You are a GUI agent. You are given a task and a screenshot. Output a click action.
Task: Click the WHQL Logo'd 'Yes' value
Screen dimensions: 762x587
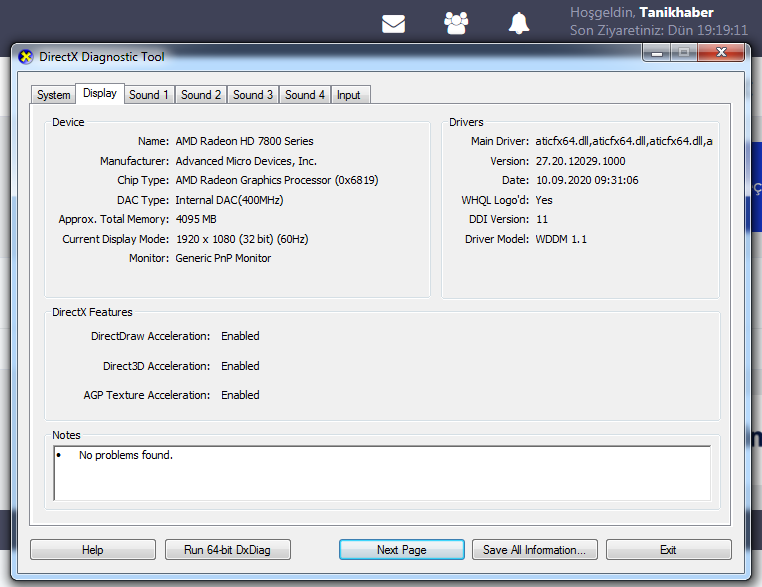544,200
